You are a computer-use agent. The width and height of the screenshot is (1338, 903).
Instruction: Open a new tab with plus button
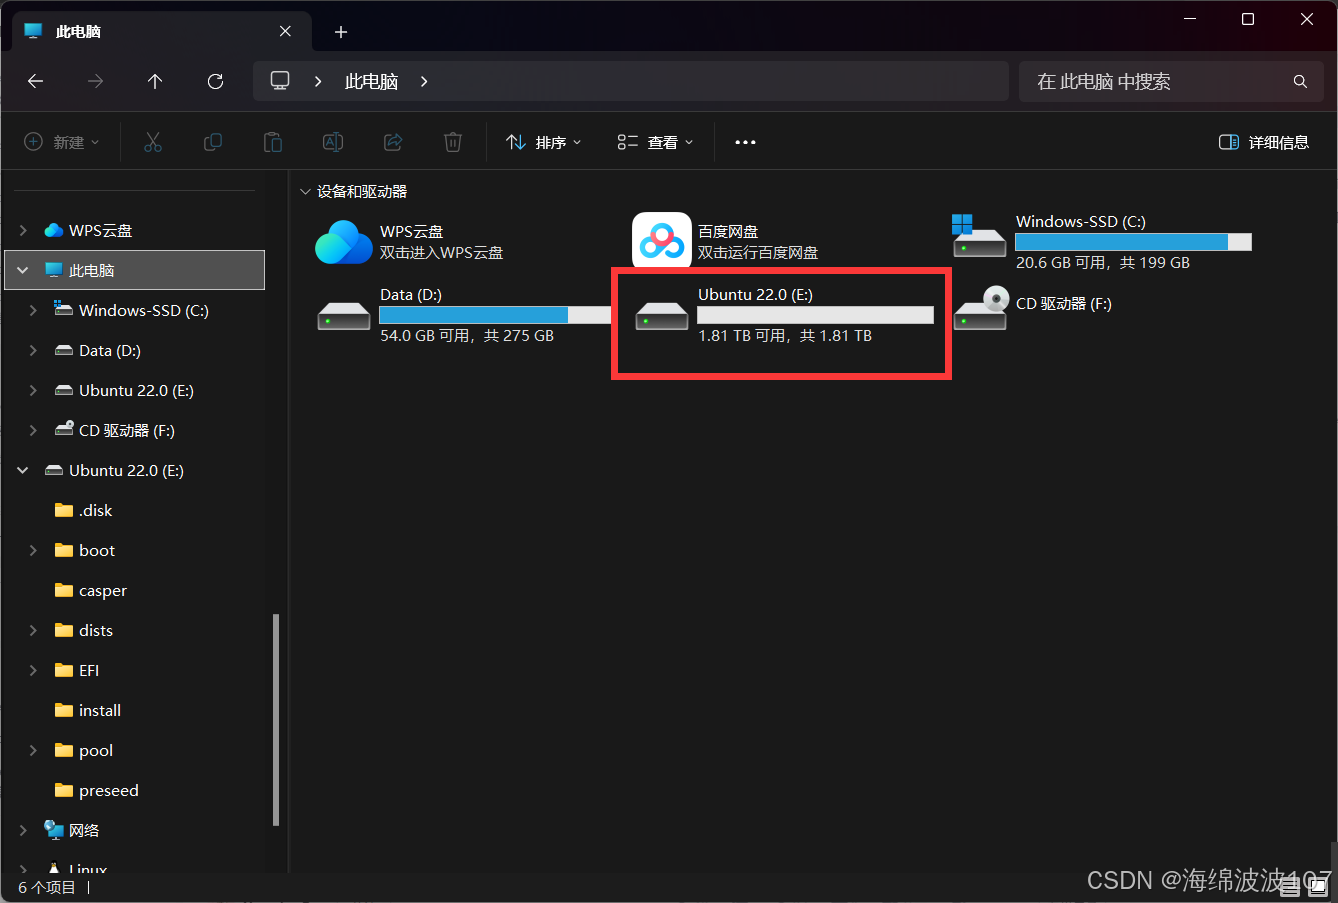(341, 32)
